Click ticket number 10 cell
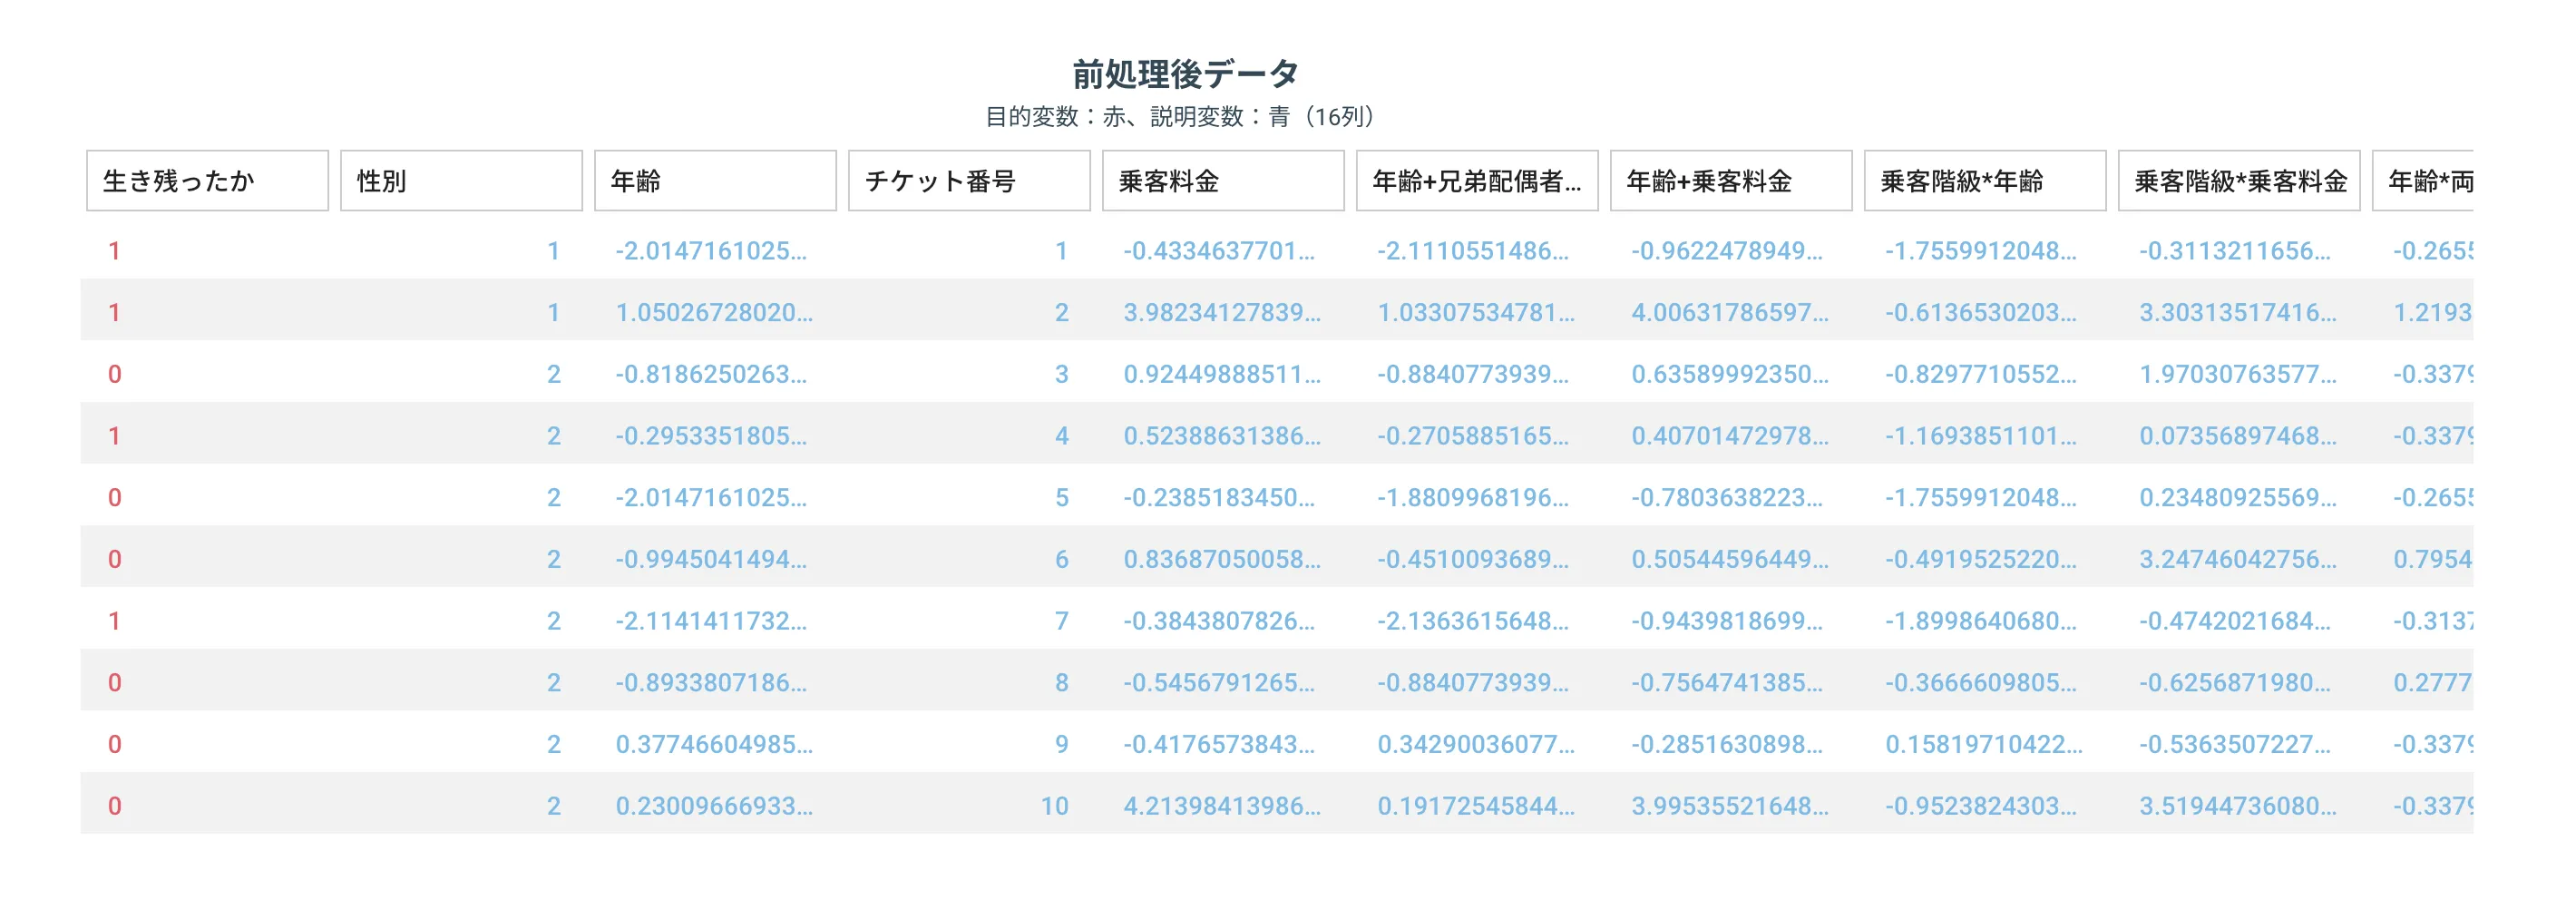Viewport: 2576px width, 900px height. coord(1054,806)
